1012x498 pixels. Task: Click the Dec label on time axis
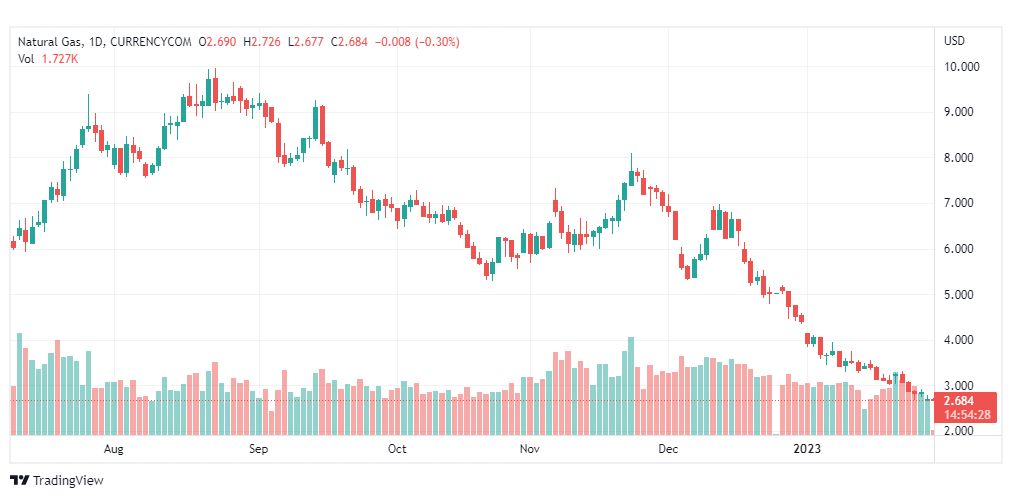(x=668, y=448)
